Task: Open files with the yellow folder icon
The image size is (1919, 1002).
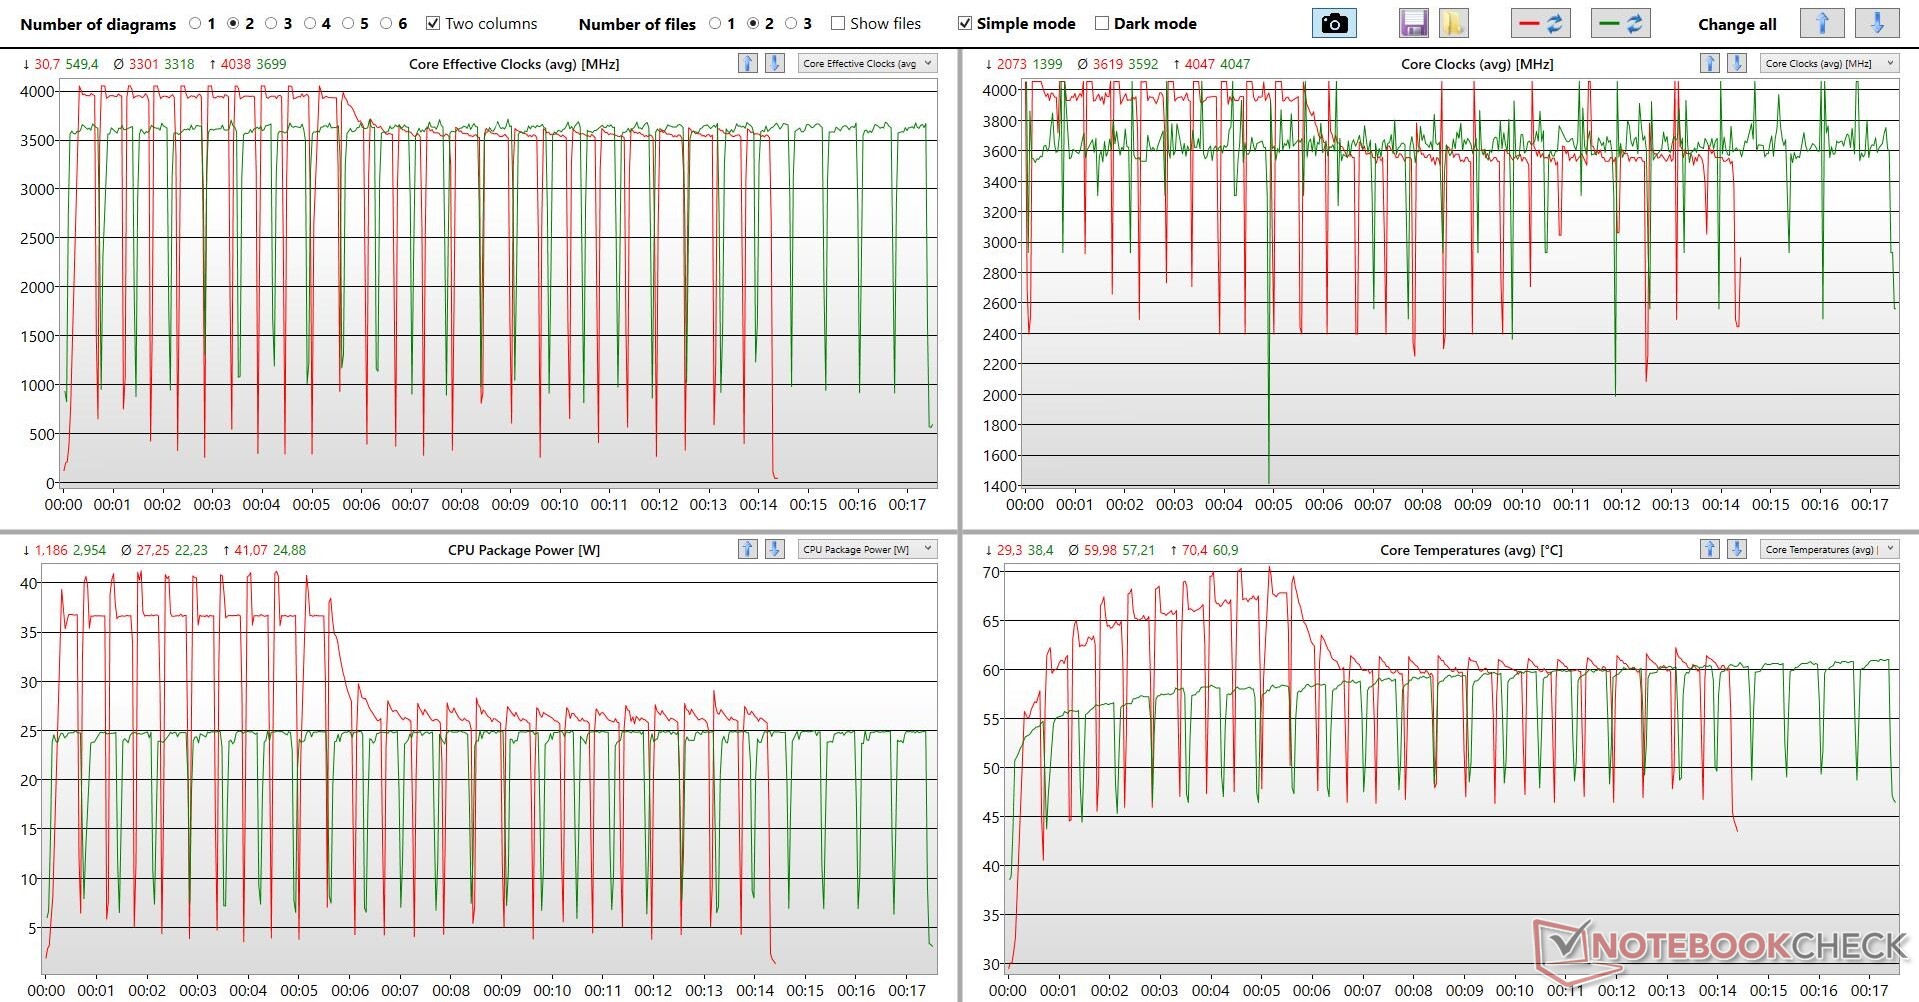Action: pos(1453,23)
